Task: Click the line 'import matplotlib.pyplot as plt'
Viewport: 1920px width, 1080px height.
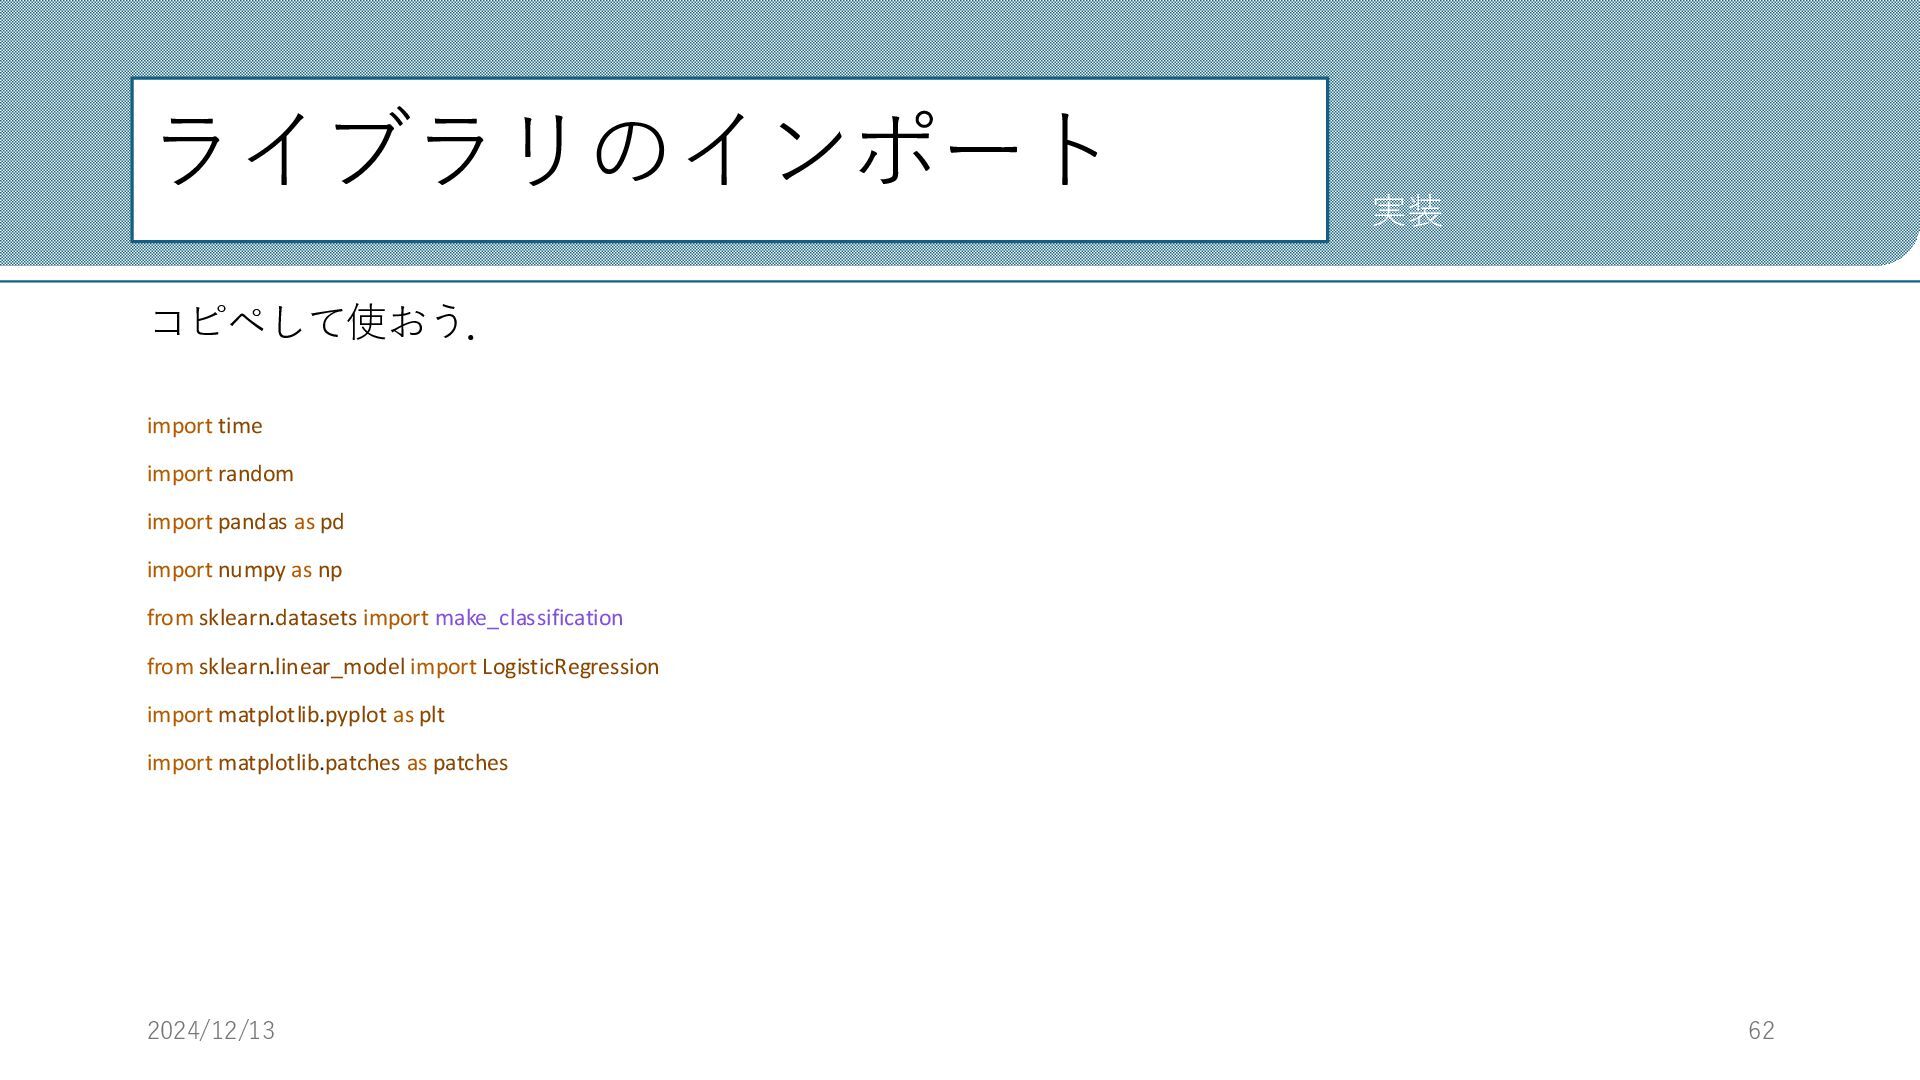Action: (x=296, y=715)
